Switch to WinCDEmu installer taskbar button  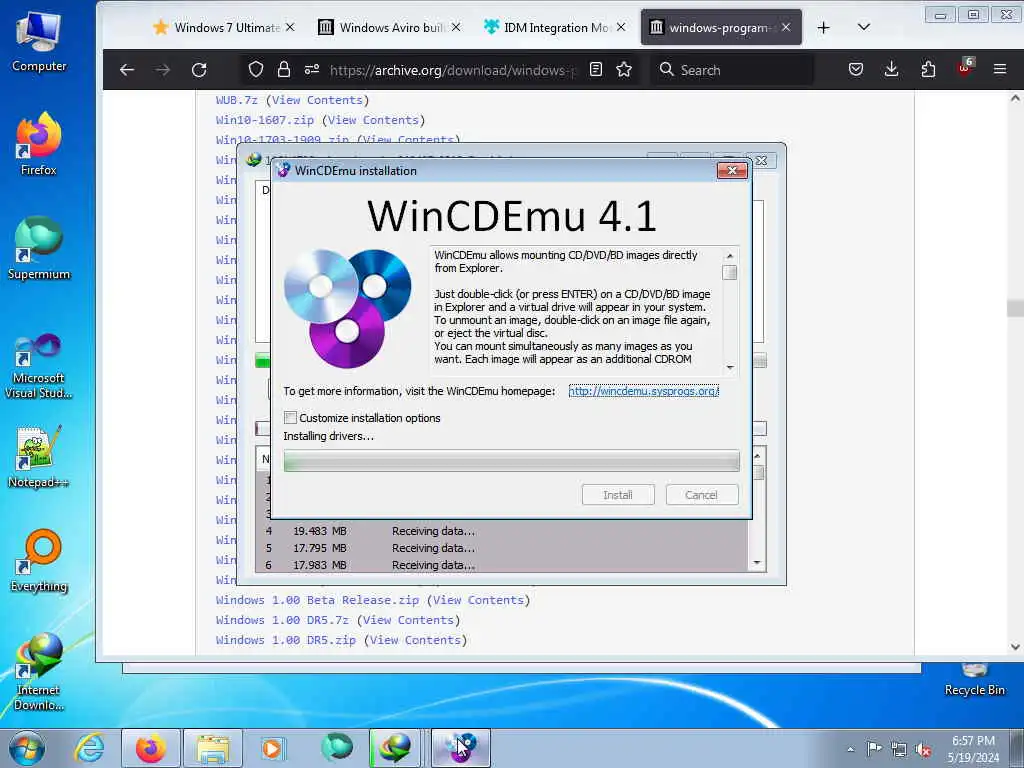pos(460,748)
